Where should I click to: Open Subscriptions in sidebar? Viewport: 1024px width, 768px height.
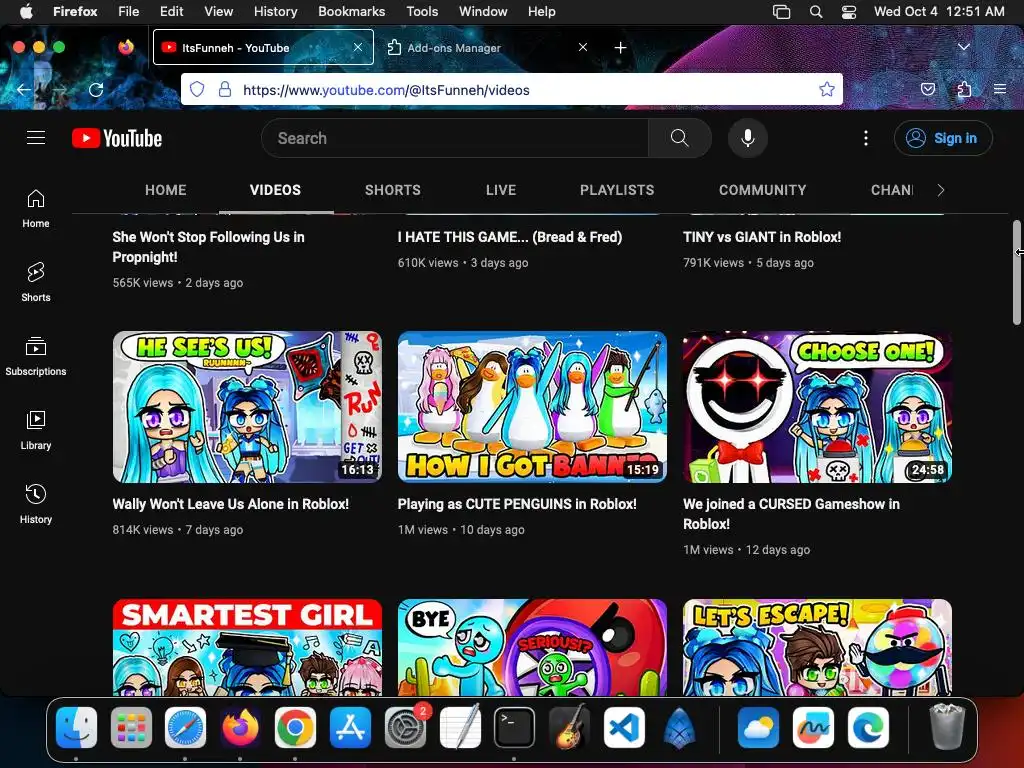(36, 356)
